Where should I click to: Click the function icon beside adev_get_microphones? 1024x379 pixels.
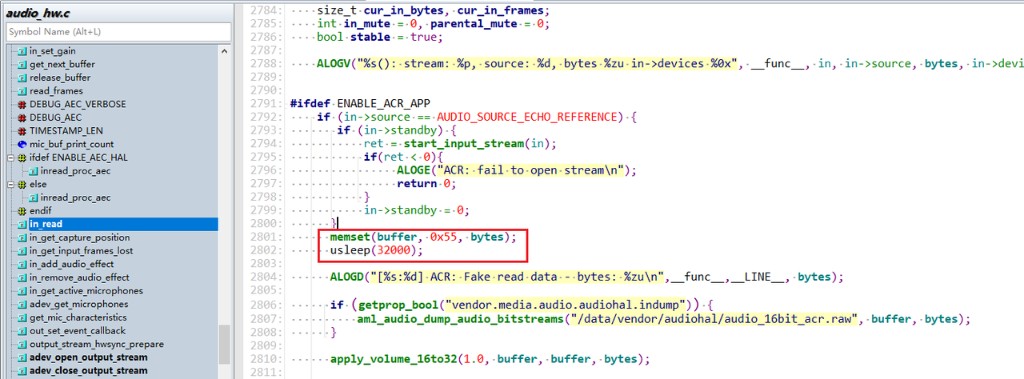pos(22,305)
